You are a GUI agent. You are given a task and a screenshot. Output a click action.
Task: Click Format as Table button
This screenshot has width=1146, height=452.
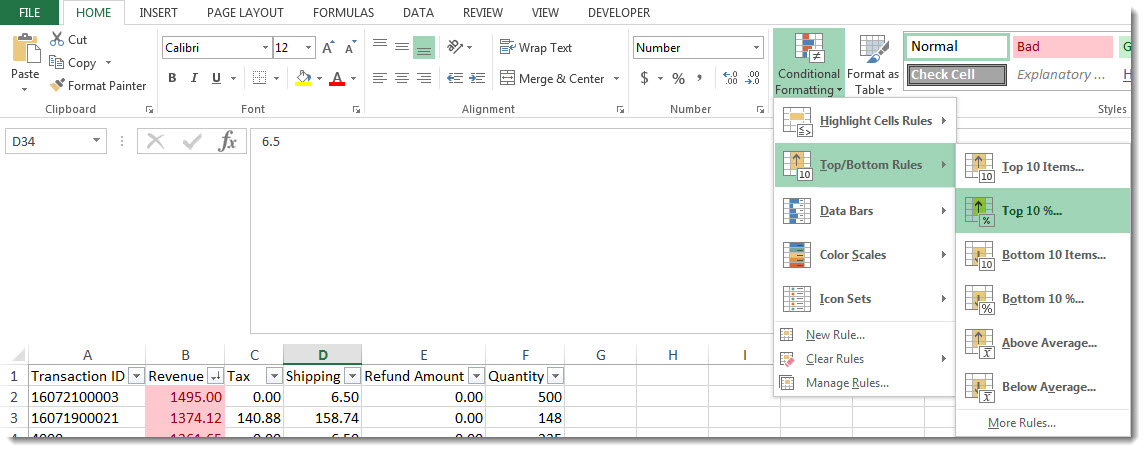pos(873,64)
